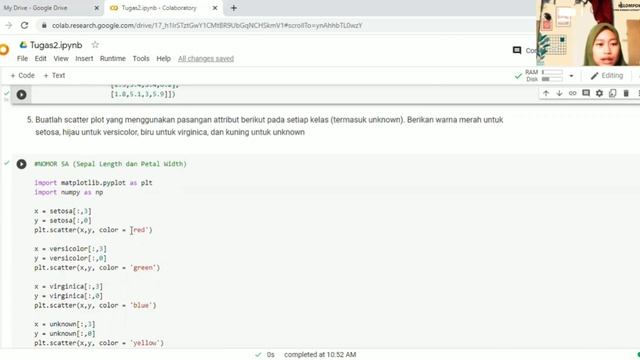Screen dimensions: 640x360
Task: Move the cell down with the arrow icon
Action: coord(559,93)
